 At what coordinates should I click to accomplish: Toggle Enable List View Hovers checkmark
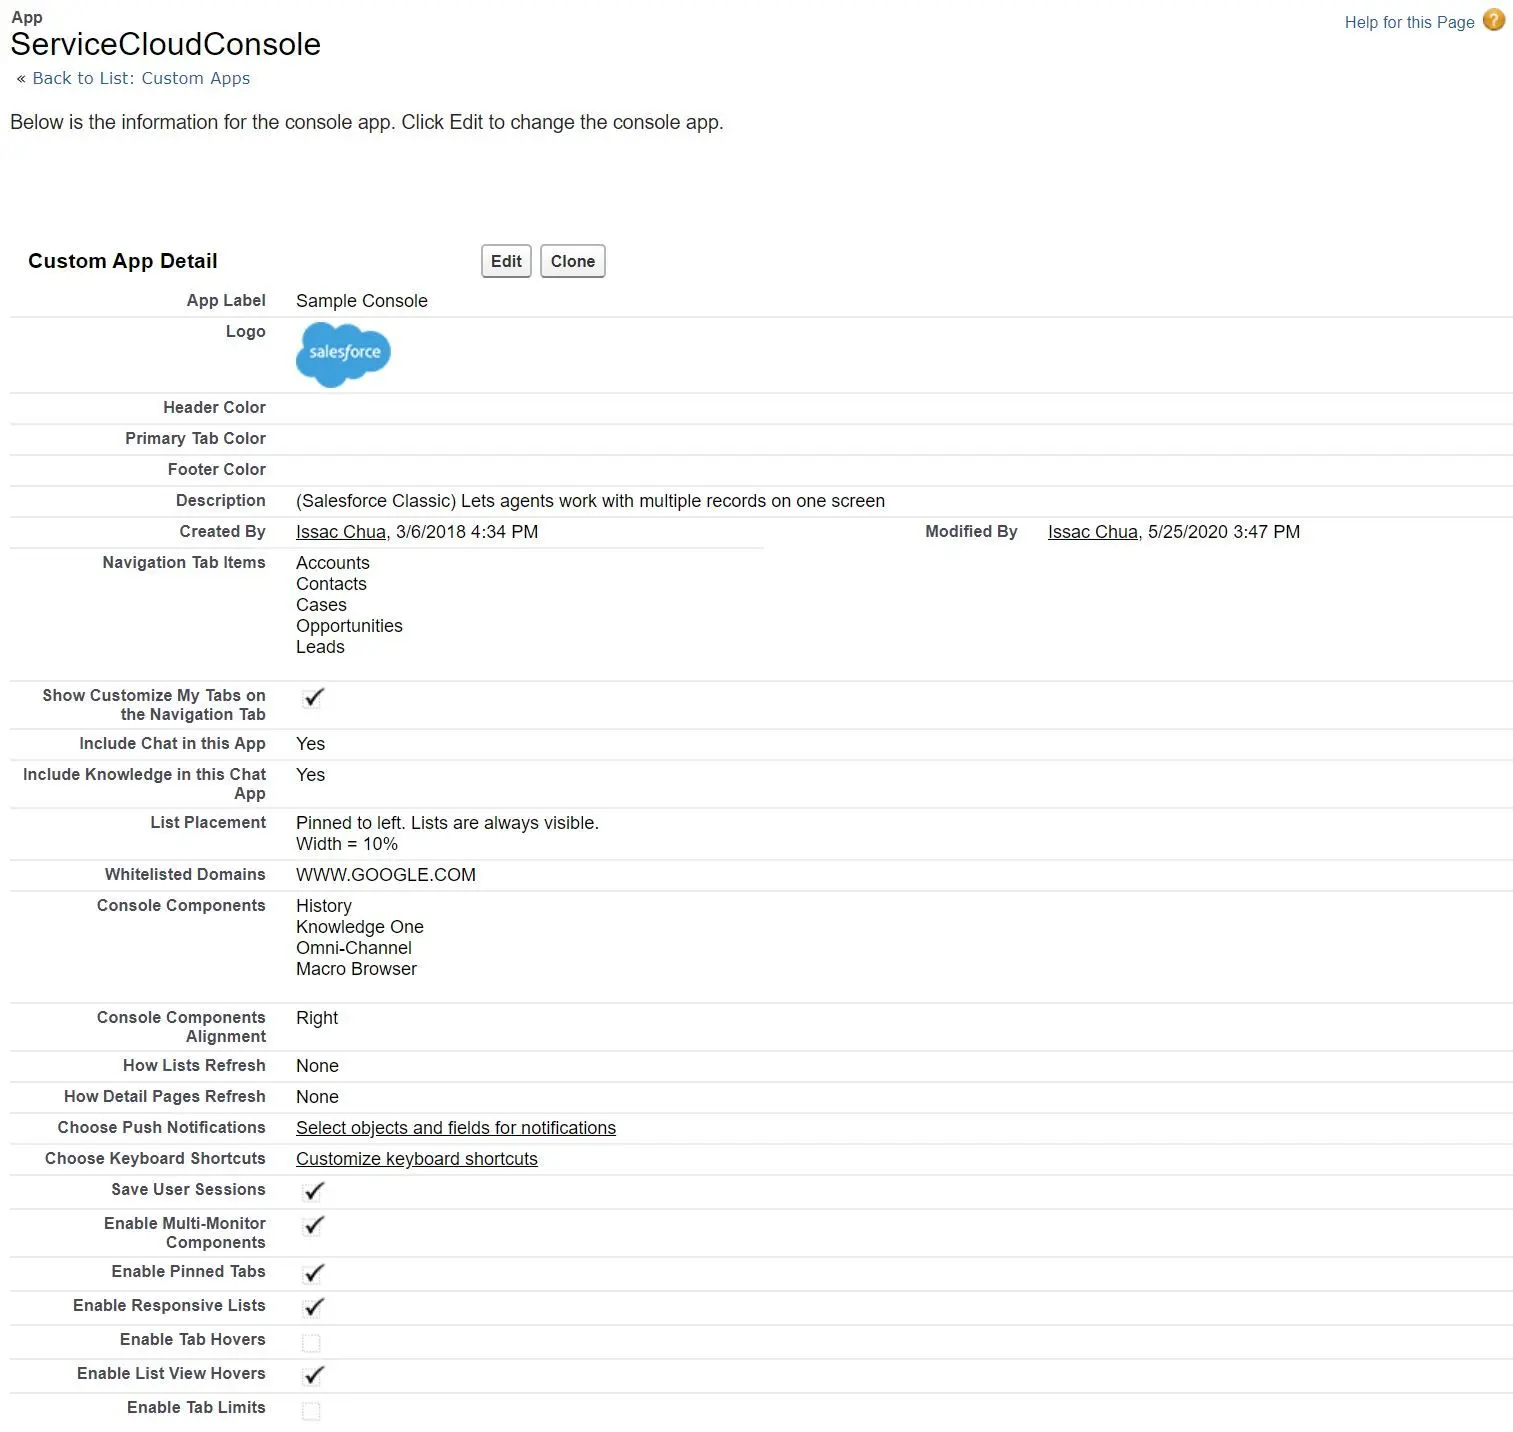(313, 1375)
